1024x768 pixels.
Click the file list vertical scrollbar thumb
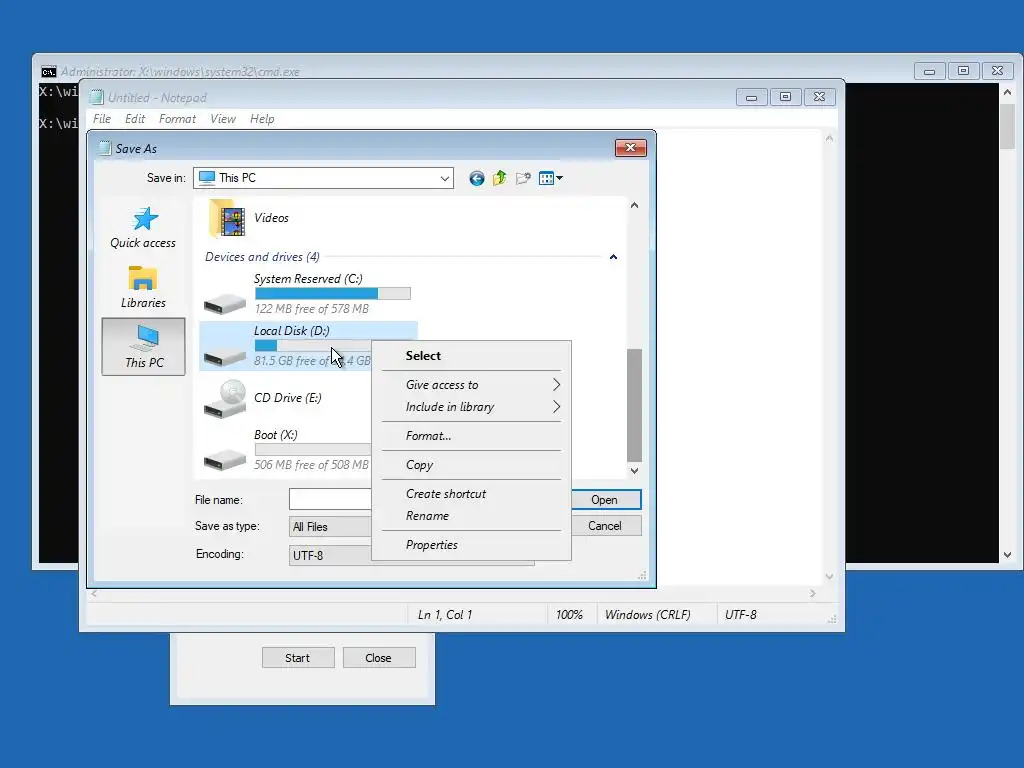(634, 405)
